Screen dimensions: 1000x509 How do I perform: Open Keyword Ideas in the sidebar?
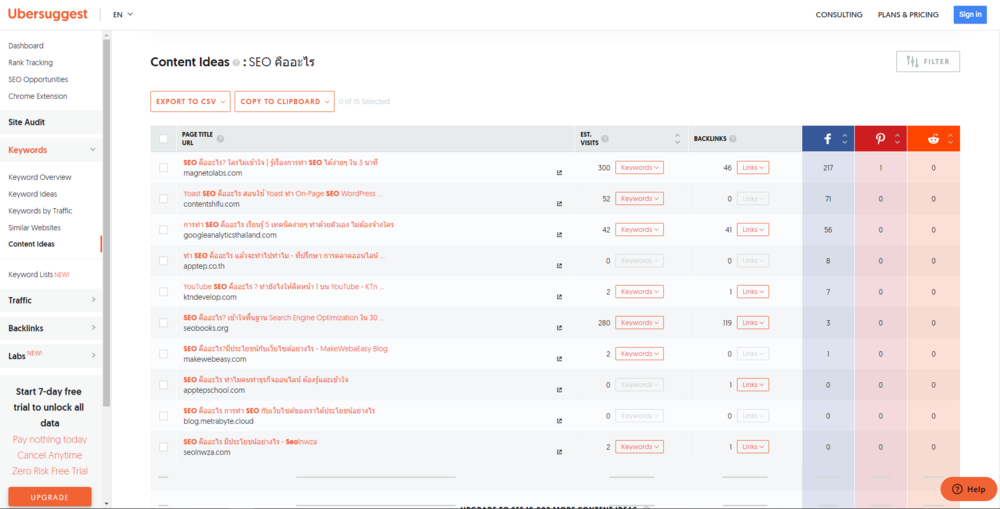pyautogui.click(x=33, y=194)
